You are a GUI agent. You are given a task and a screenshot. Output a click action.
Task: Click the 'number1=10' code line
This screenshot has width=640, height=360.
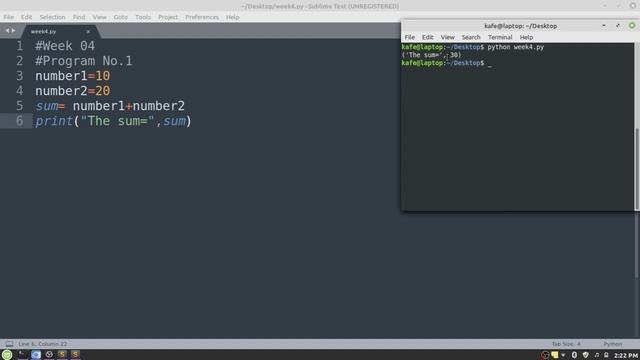(x=73, y=76)
